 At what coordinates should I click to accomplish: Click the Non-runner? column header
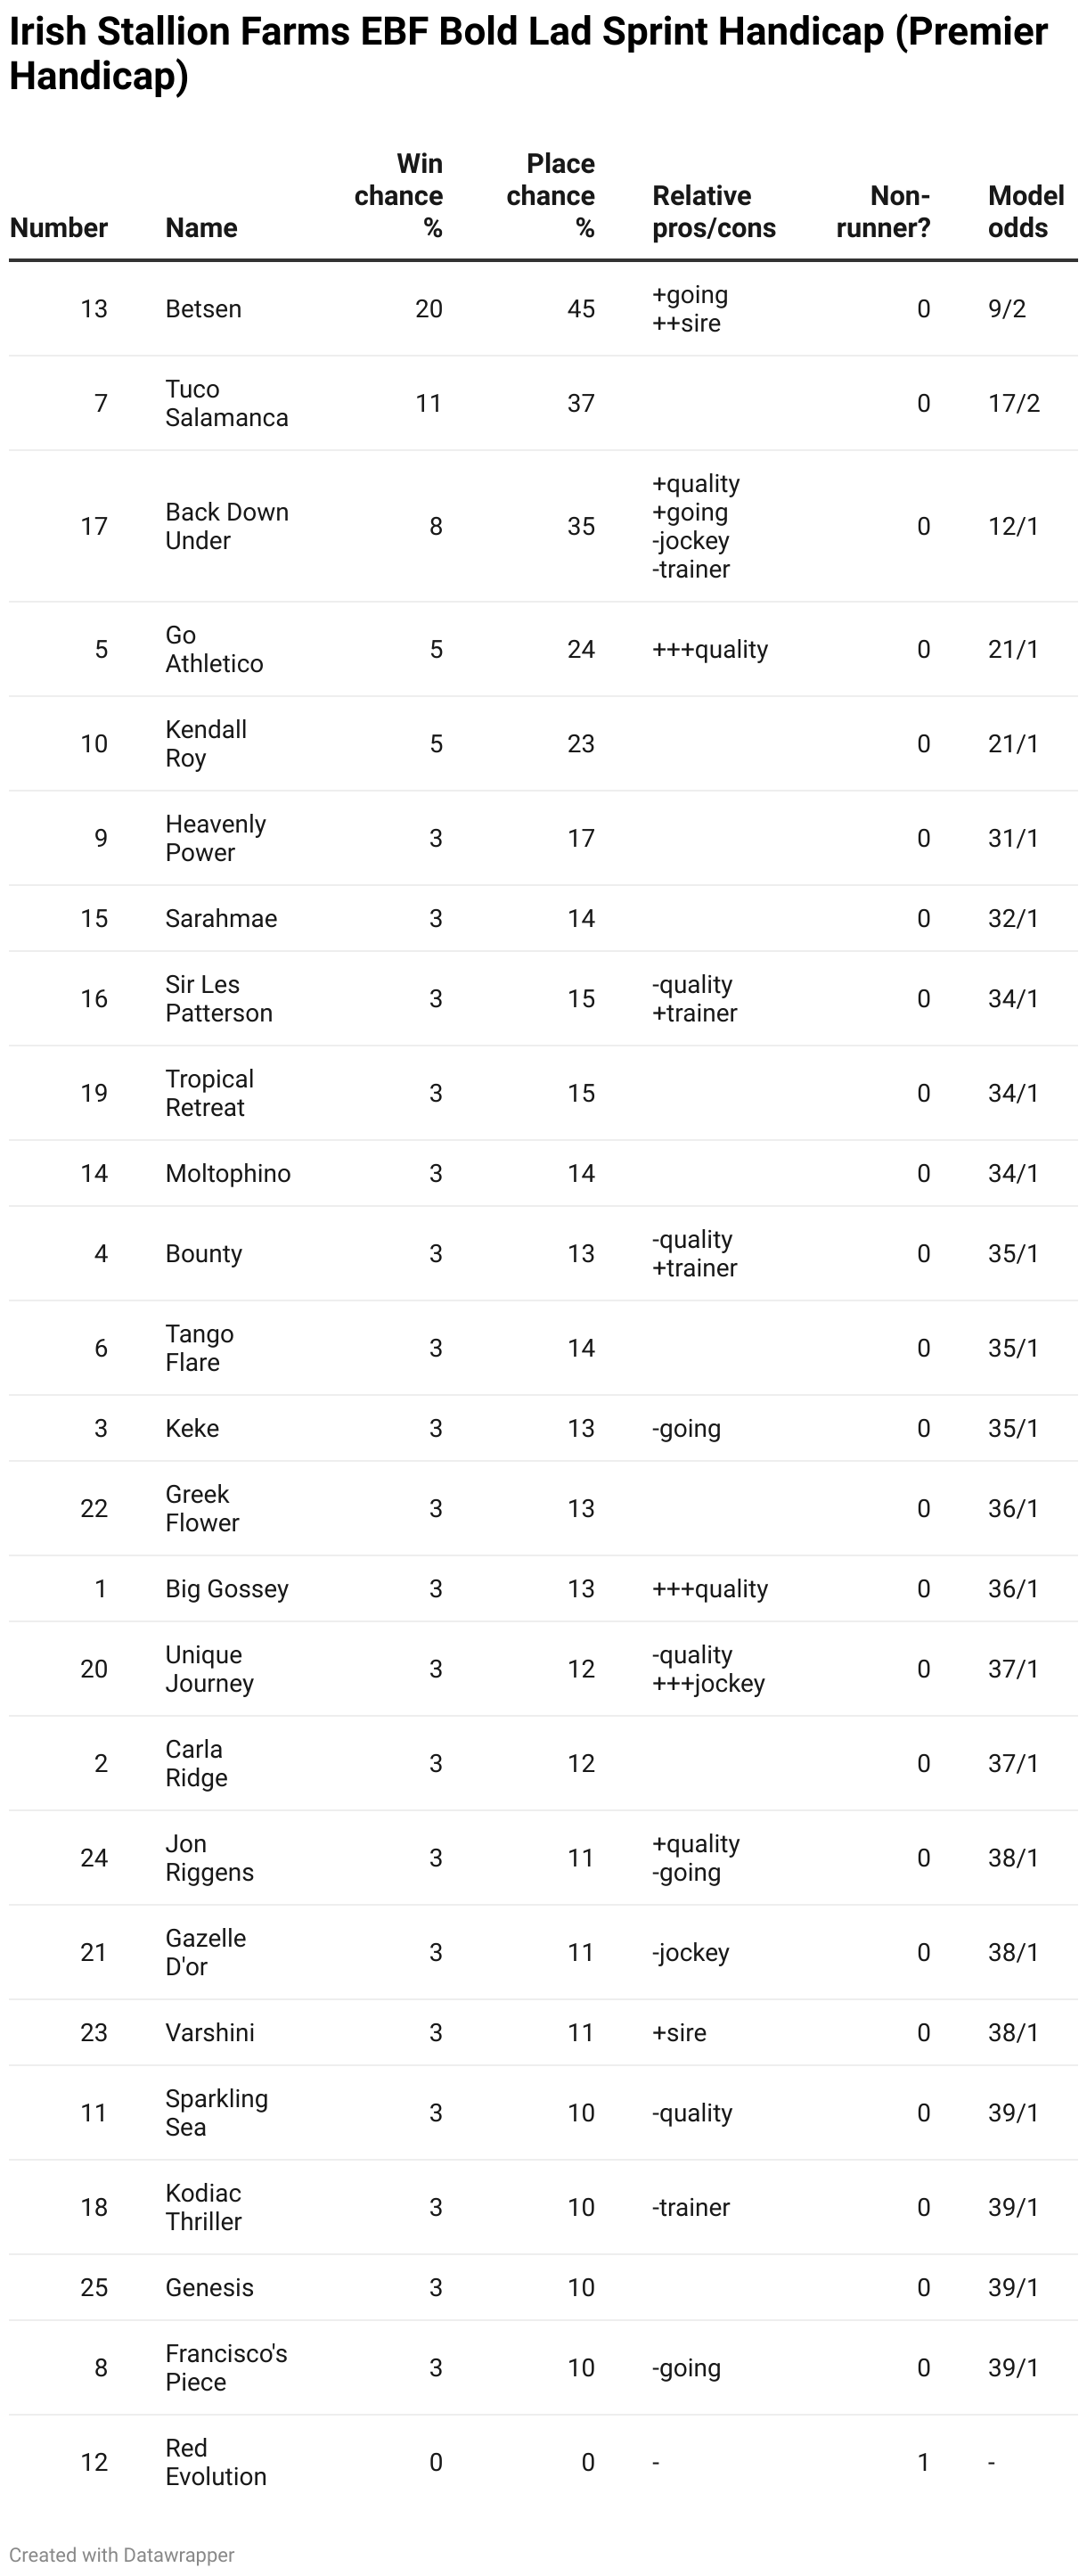(x=883, y=212)
